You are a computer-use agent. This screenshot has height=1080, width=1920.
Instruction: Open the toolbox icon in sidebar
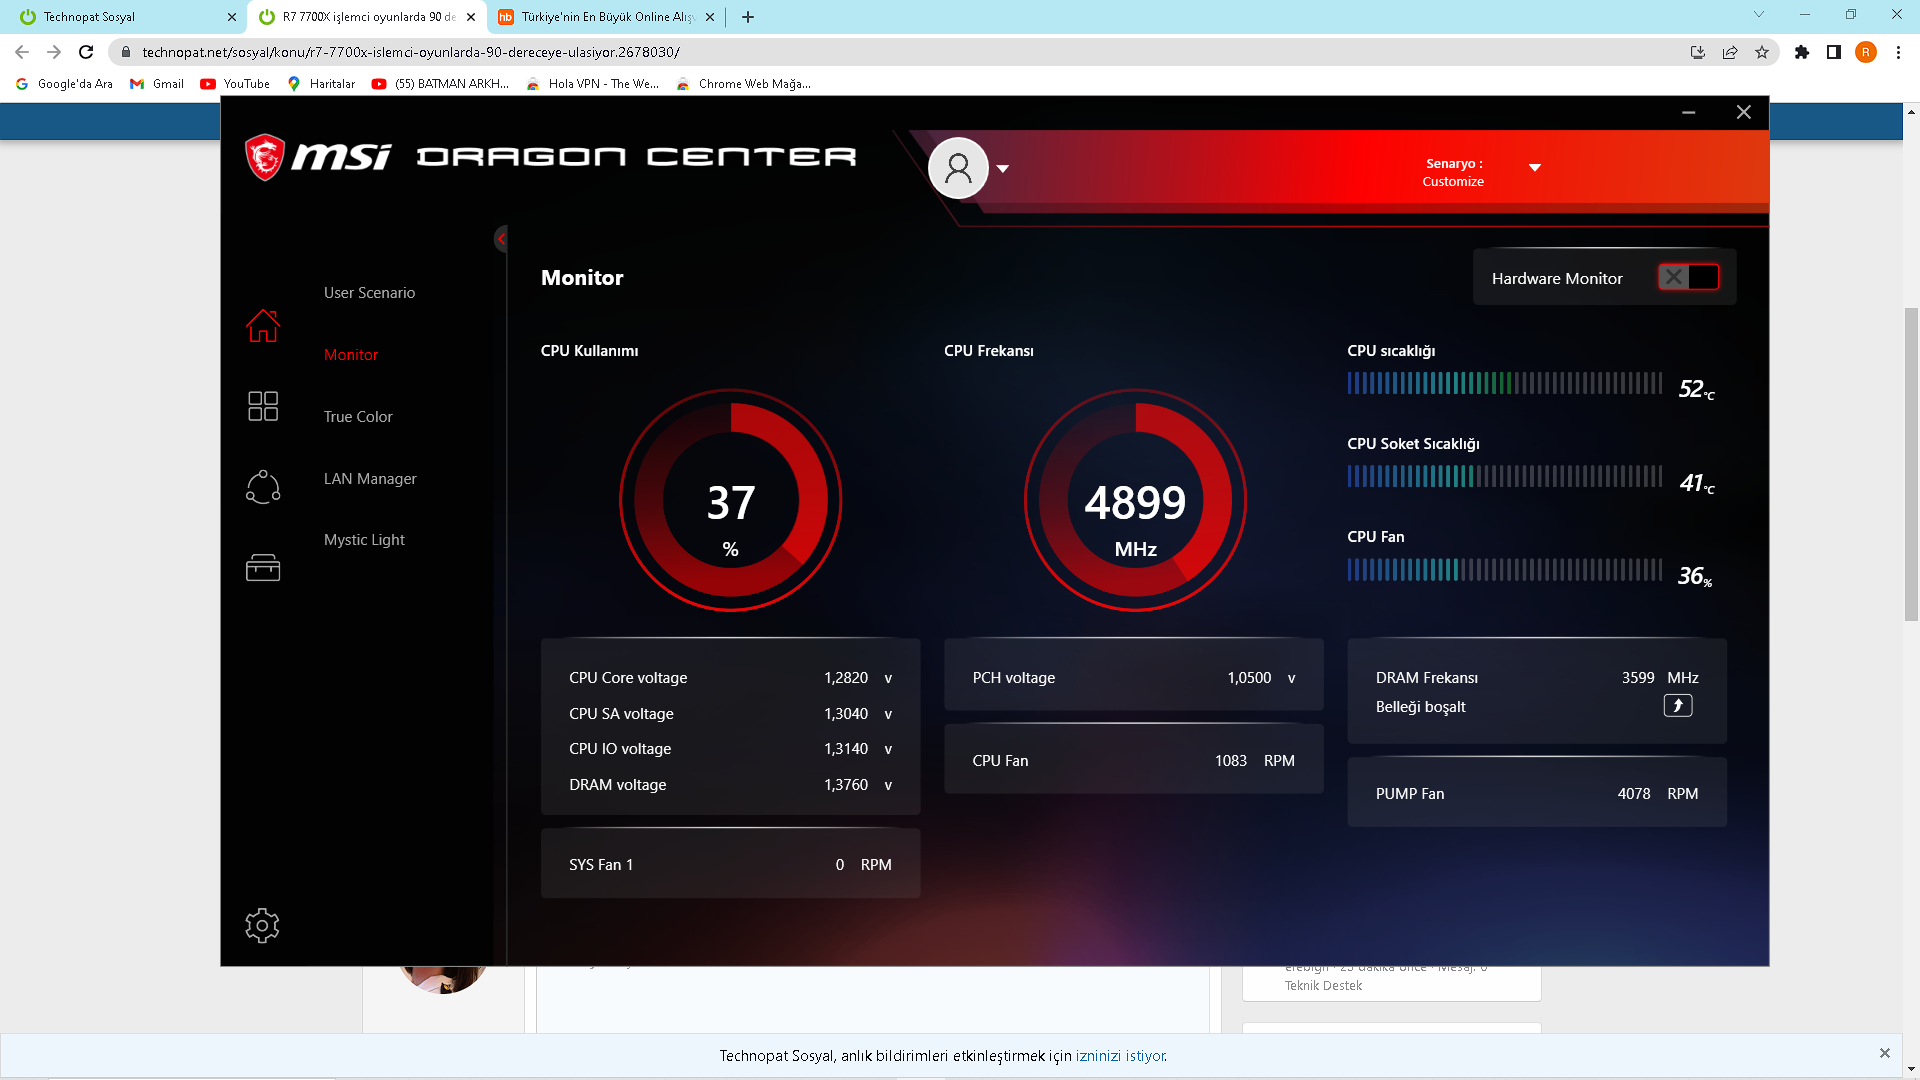click(263, 568)
